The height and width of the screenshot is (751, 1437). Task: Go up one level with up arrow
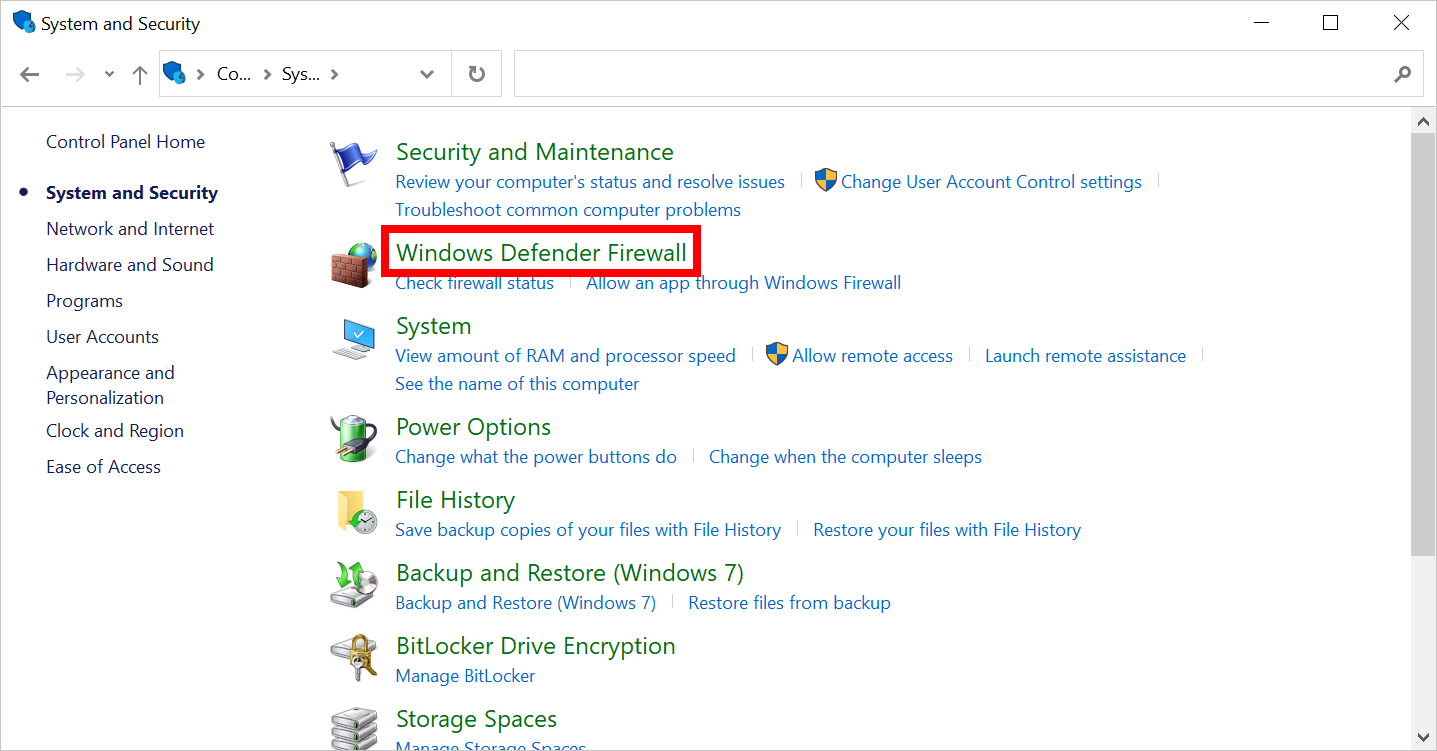[x=140, y=75]
